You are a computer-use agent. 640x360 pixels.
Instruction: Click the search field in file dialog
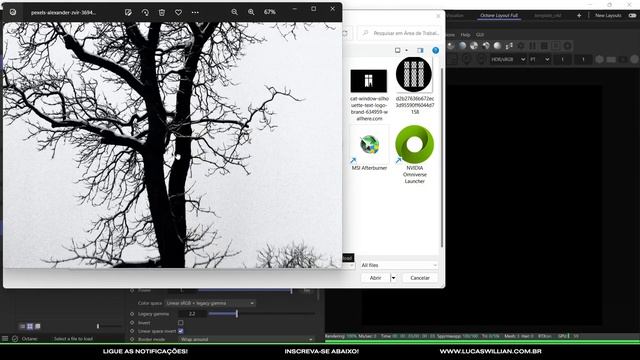pos(400,33)
